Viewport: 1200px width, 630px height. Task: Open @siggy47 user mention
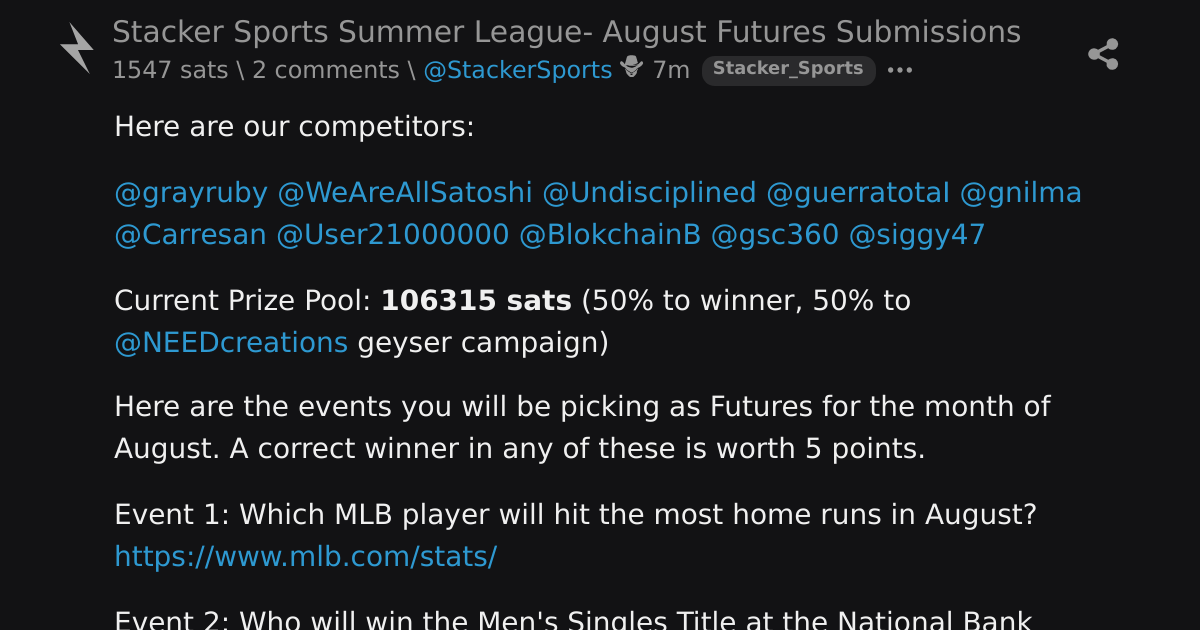tap(917, 235)
